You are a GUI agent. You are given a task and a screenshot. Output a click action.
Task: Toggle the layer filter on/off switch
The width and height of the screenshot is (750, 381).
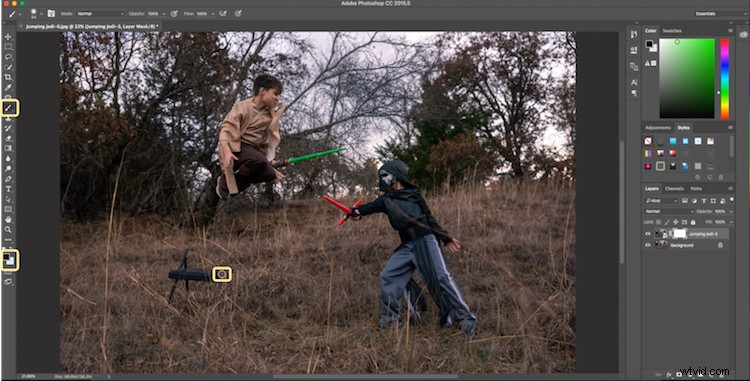[x=731, y=200]
